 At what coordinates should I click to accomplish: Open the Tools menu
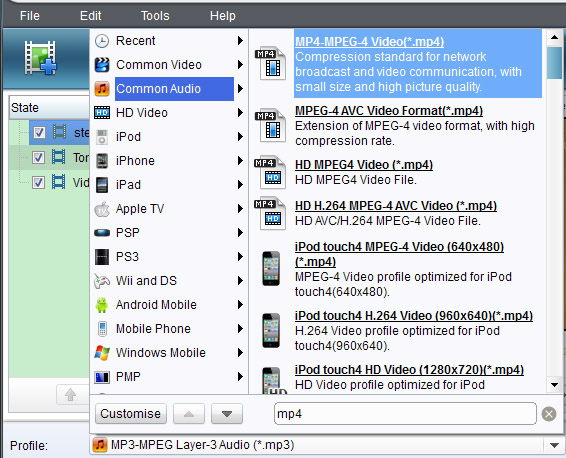[x=155, y=16]
